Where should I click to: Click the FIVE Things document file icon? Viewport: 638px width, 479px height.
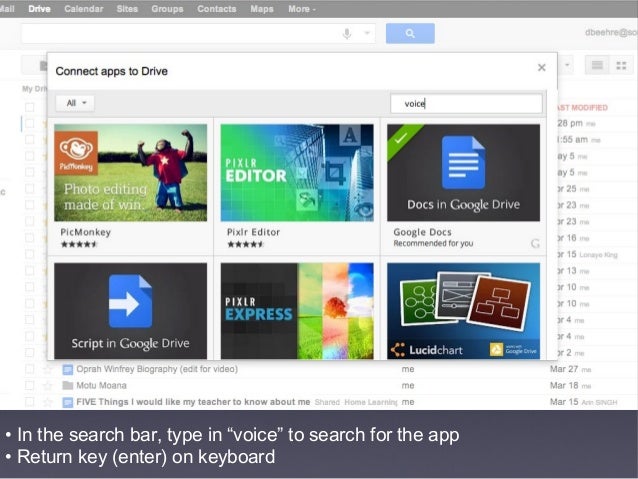(x=68, y=402)
